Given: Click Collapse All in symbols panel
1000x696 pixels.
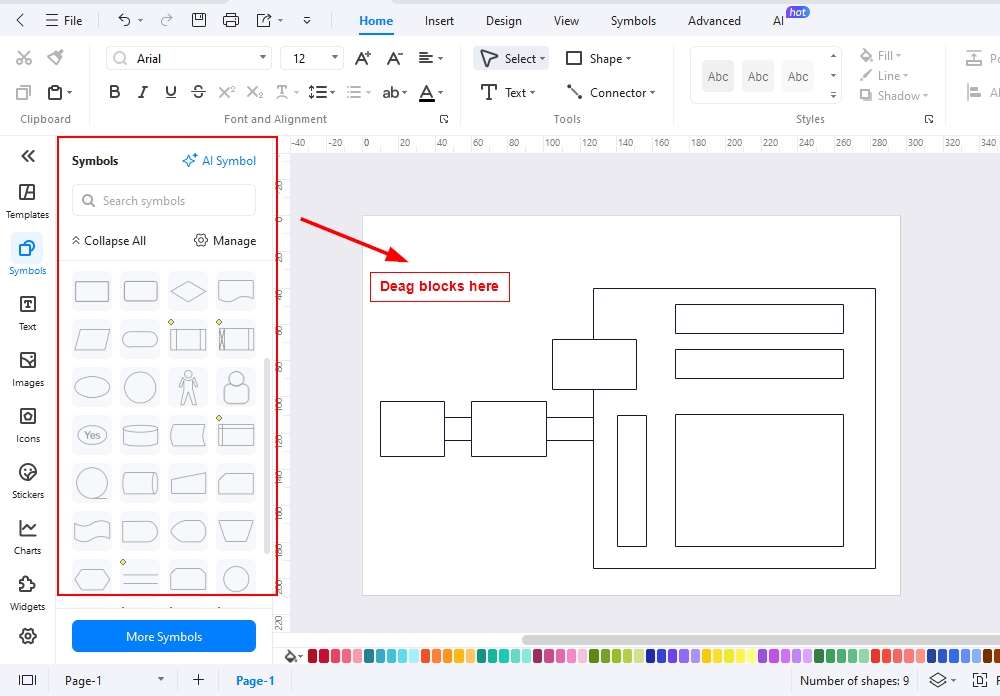Looking at the screenshot, I should click(109, 241).
